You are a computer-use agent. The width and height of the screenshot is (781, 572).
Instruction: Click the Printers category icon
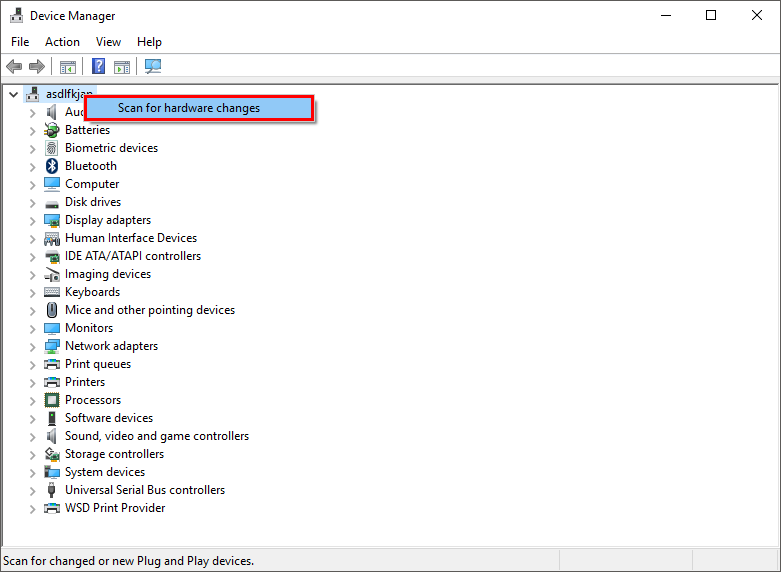(52, 382)
